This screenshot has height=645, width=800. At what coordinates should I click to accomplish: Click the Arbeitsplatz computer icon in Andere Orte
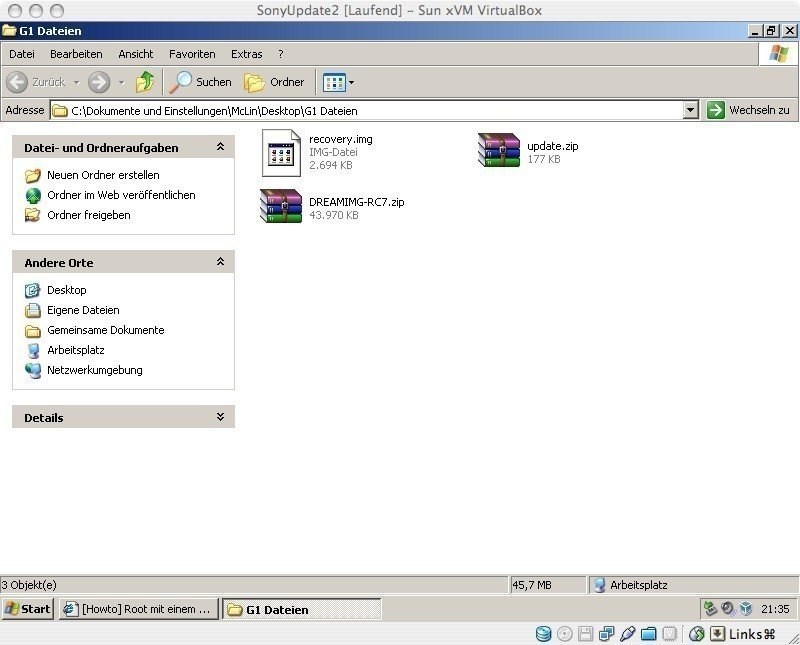[33, 351]
